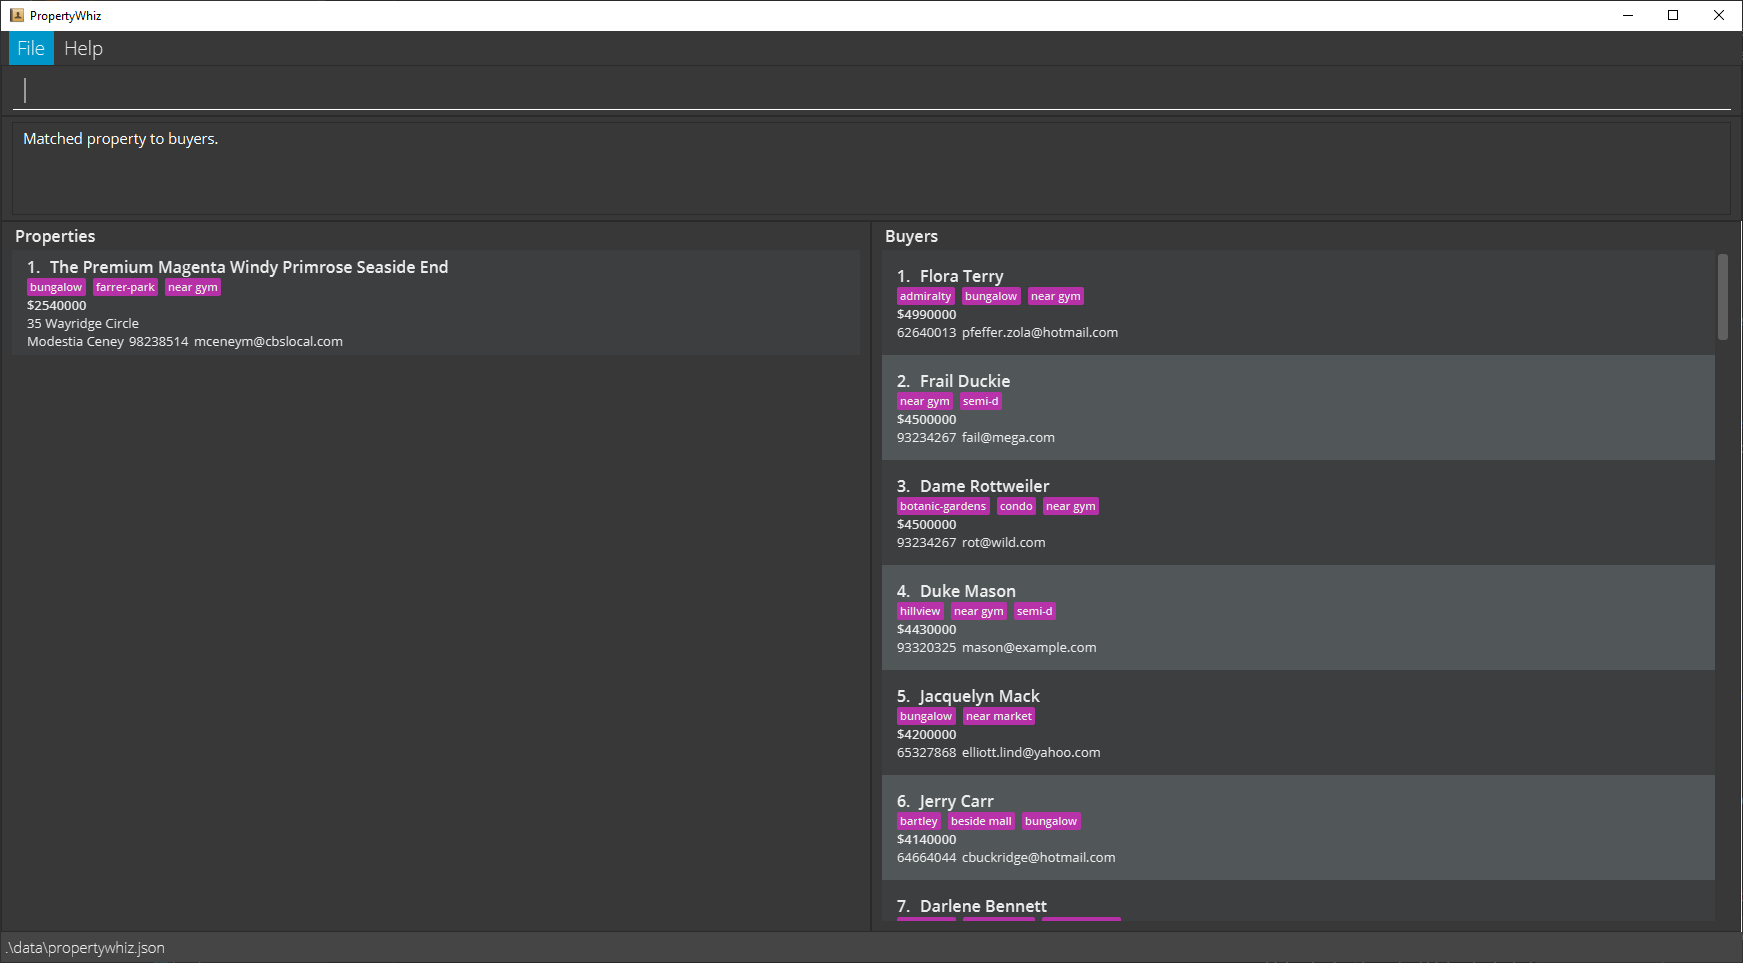
Task: Click email fail@mega.com
Action: (x=1008, y=438)
